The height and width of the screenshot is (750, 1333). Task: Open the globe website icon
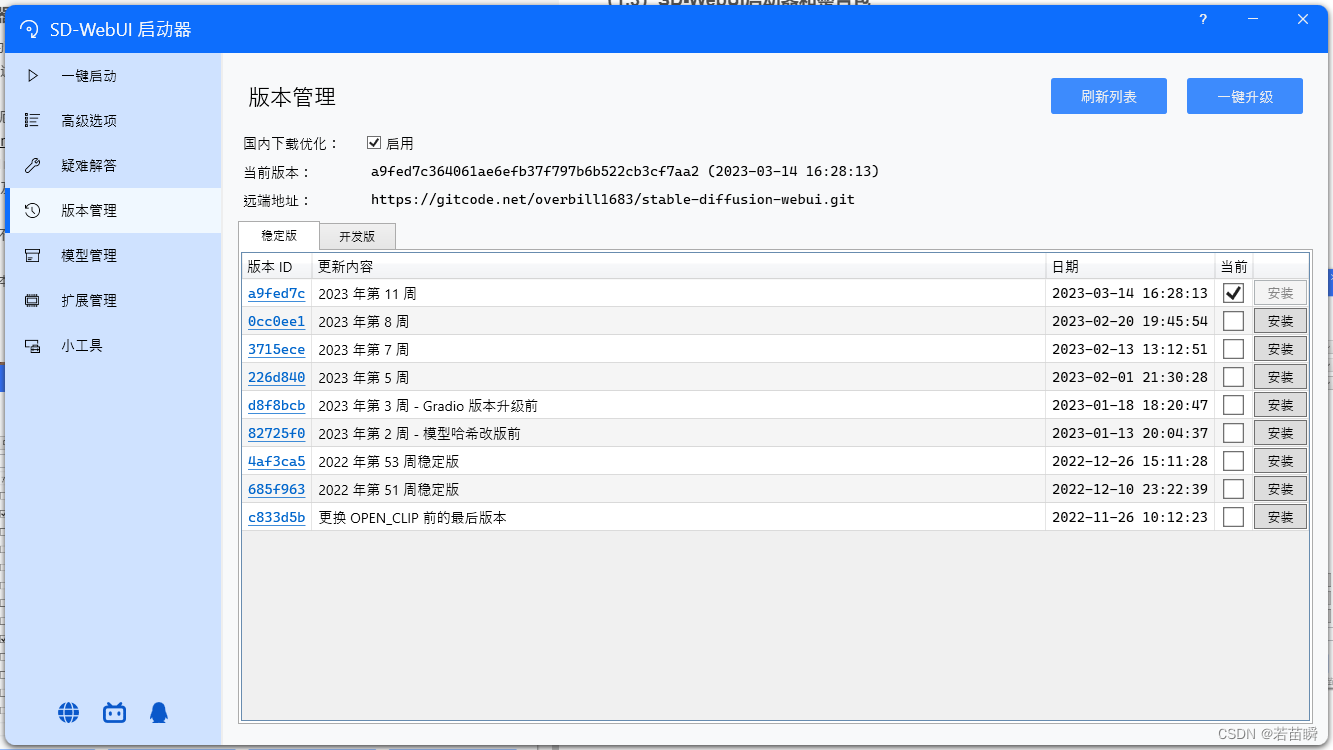(x=69, y=712)
